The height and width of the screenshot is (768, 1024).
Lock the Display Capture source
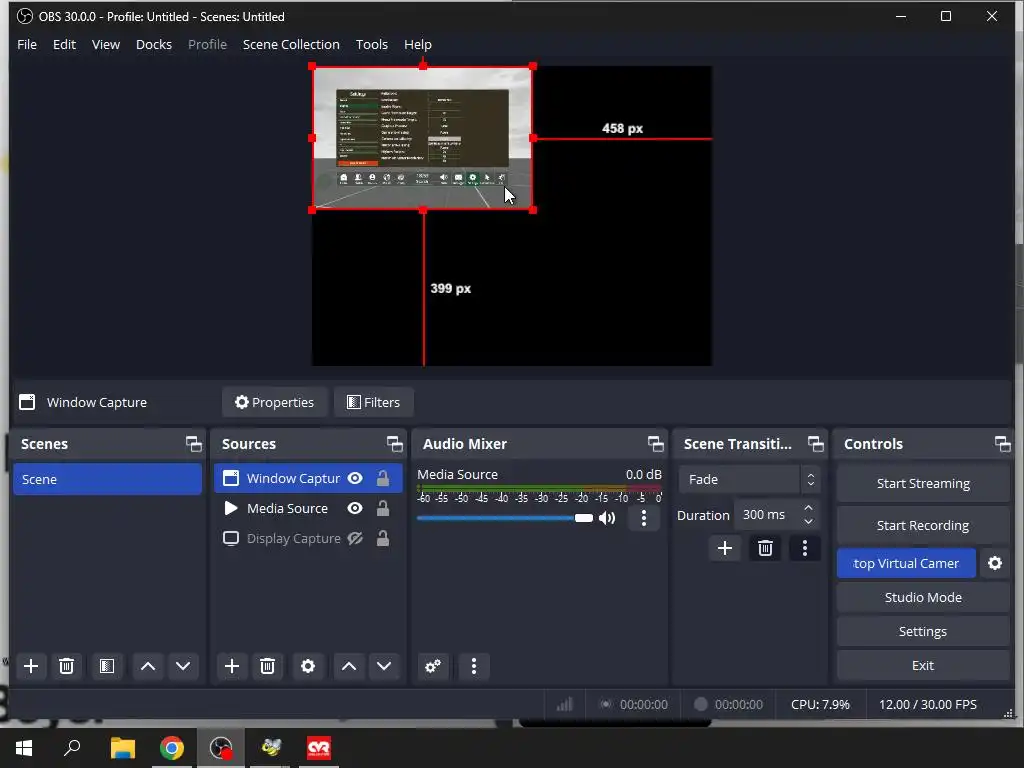(383, 538)
